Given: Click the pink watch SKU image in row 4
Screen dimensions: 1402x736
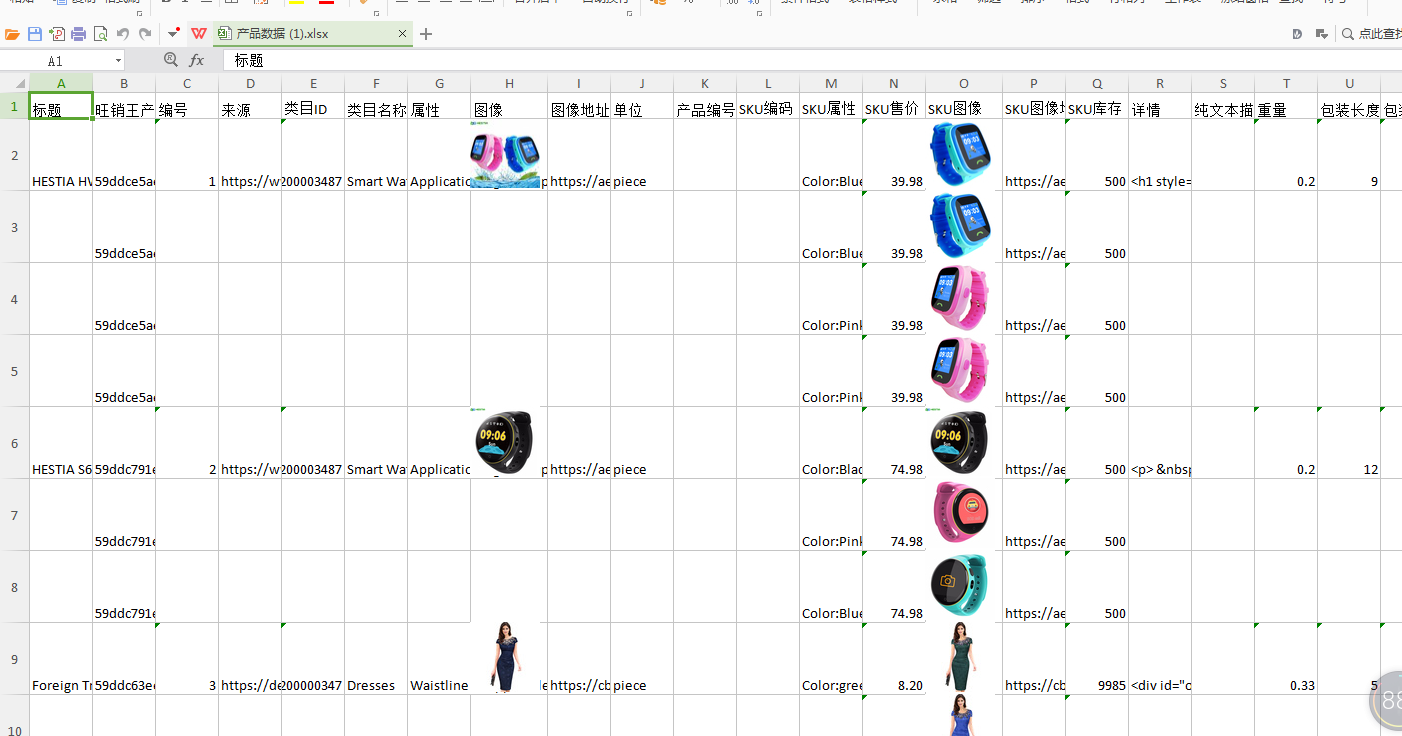Looking at the screenshot, I should [961, 298].
